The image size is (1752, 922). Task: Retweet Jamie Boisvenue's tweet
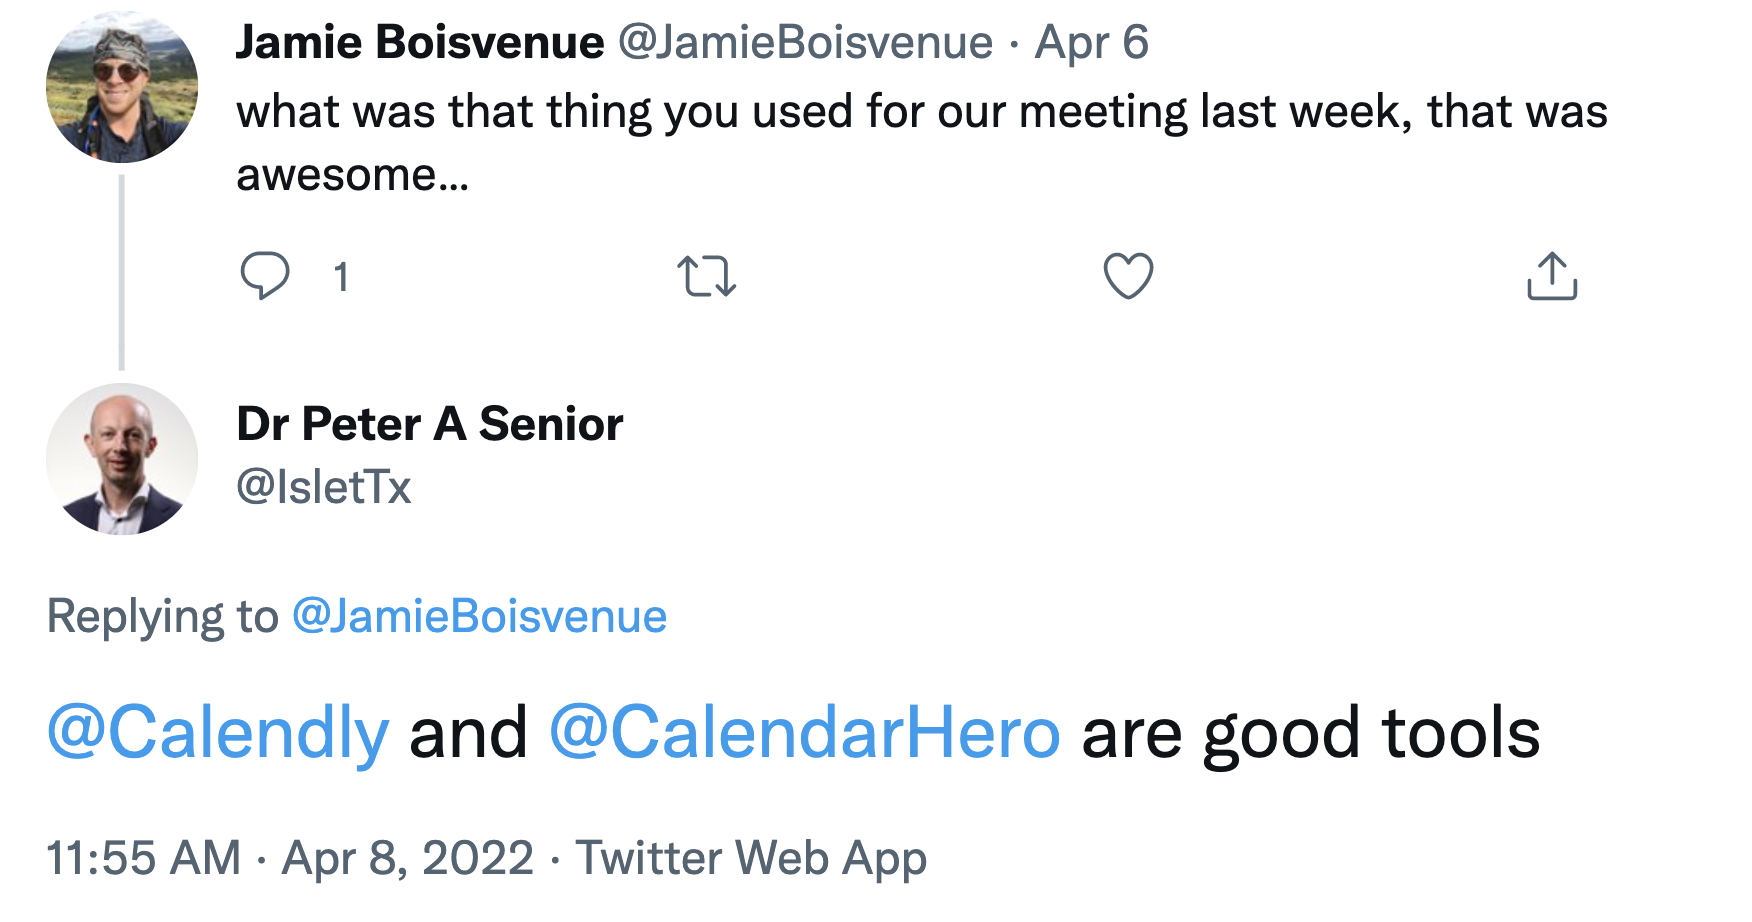click(x=707, y=277)
